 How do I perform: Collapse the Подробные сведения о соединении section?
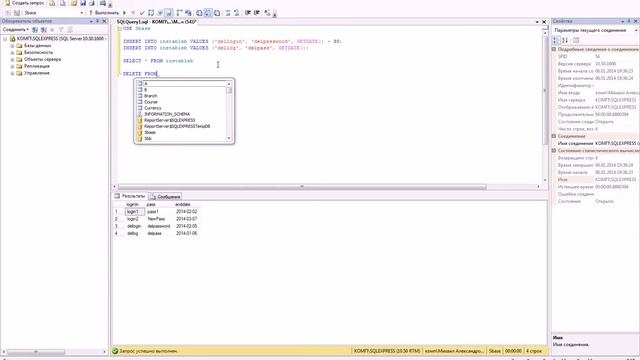[x=554, y=49]
